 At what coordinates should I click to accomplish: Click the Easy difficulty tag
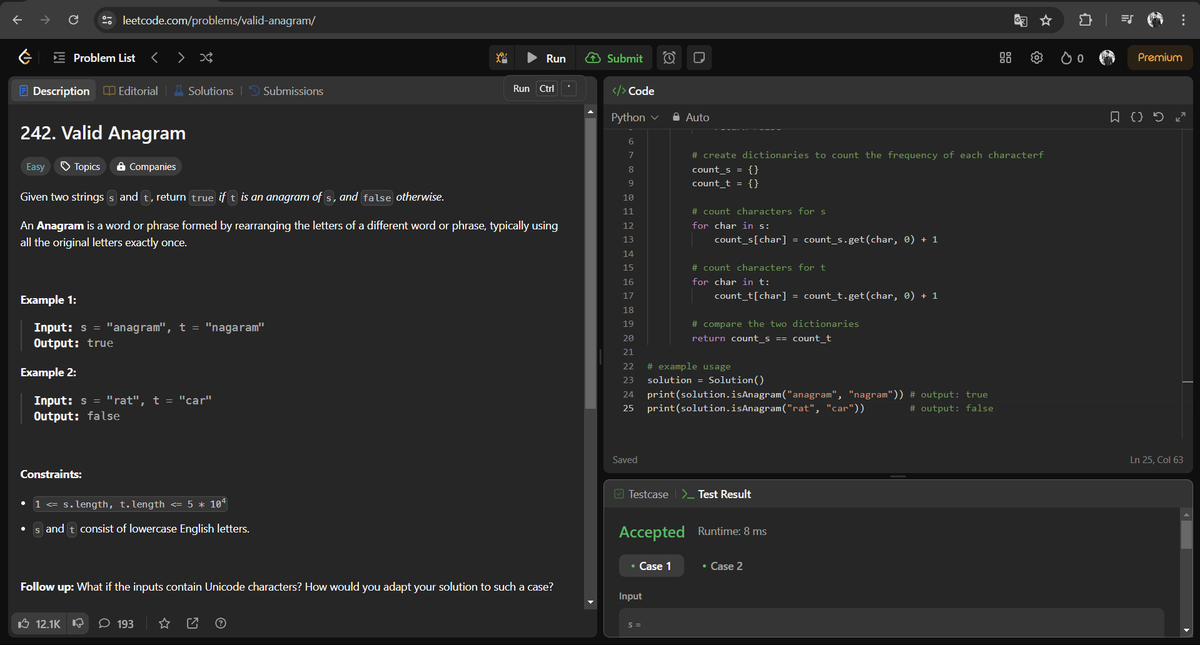coord(35,167)
